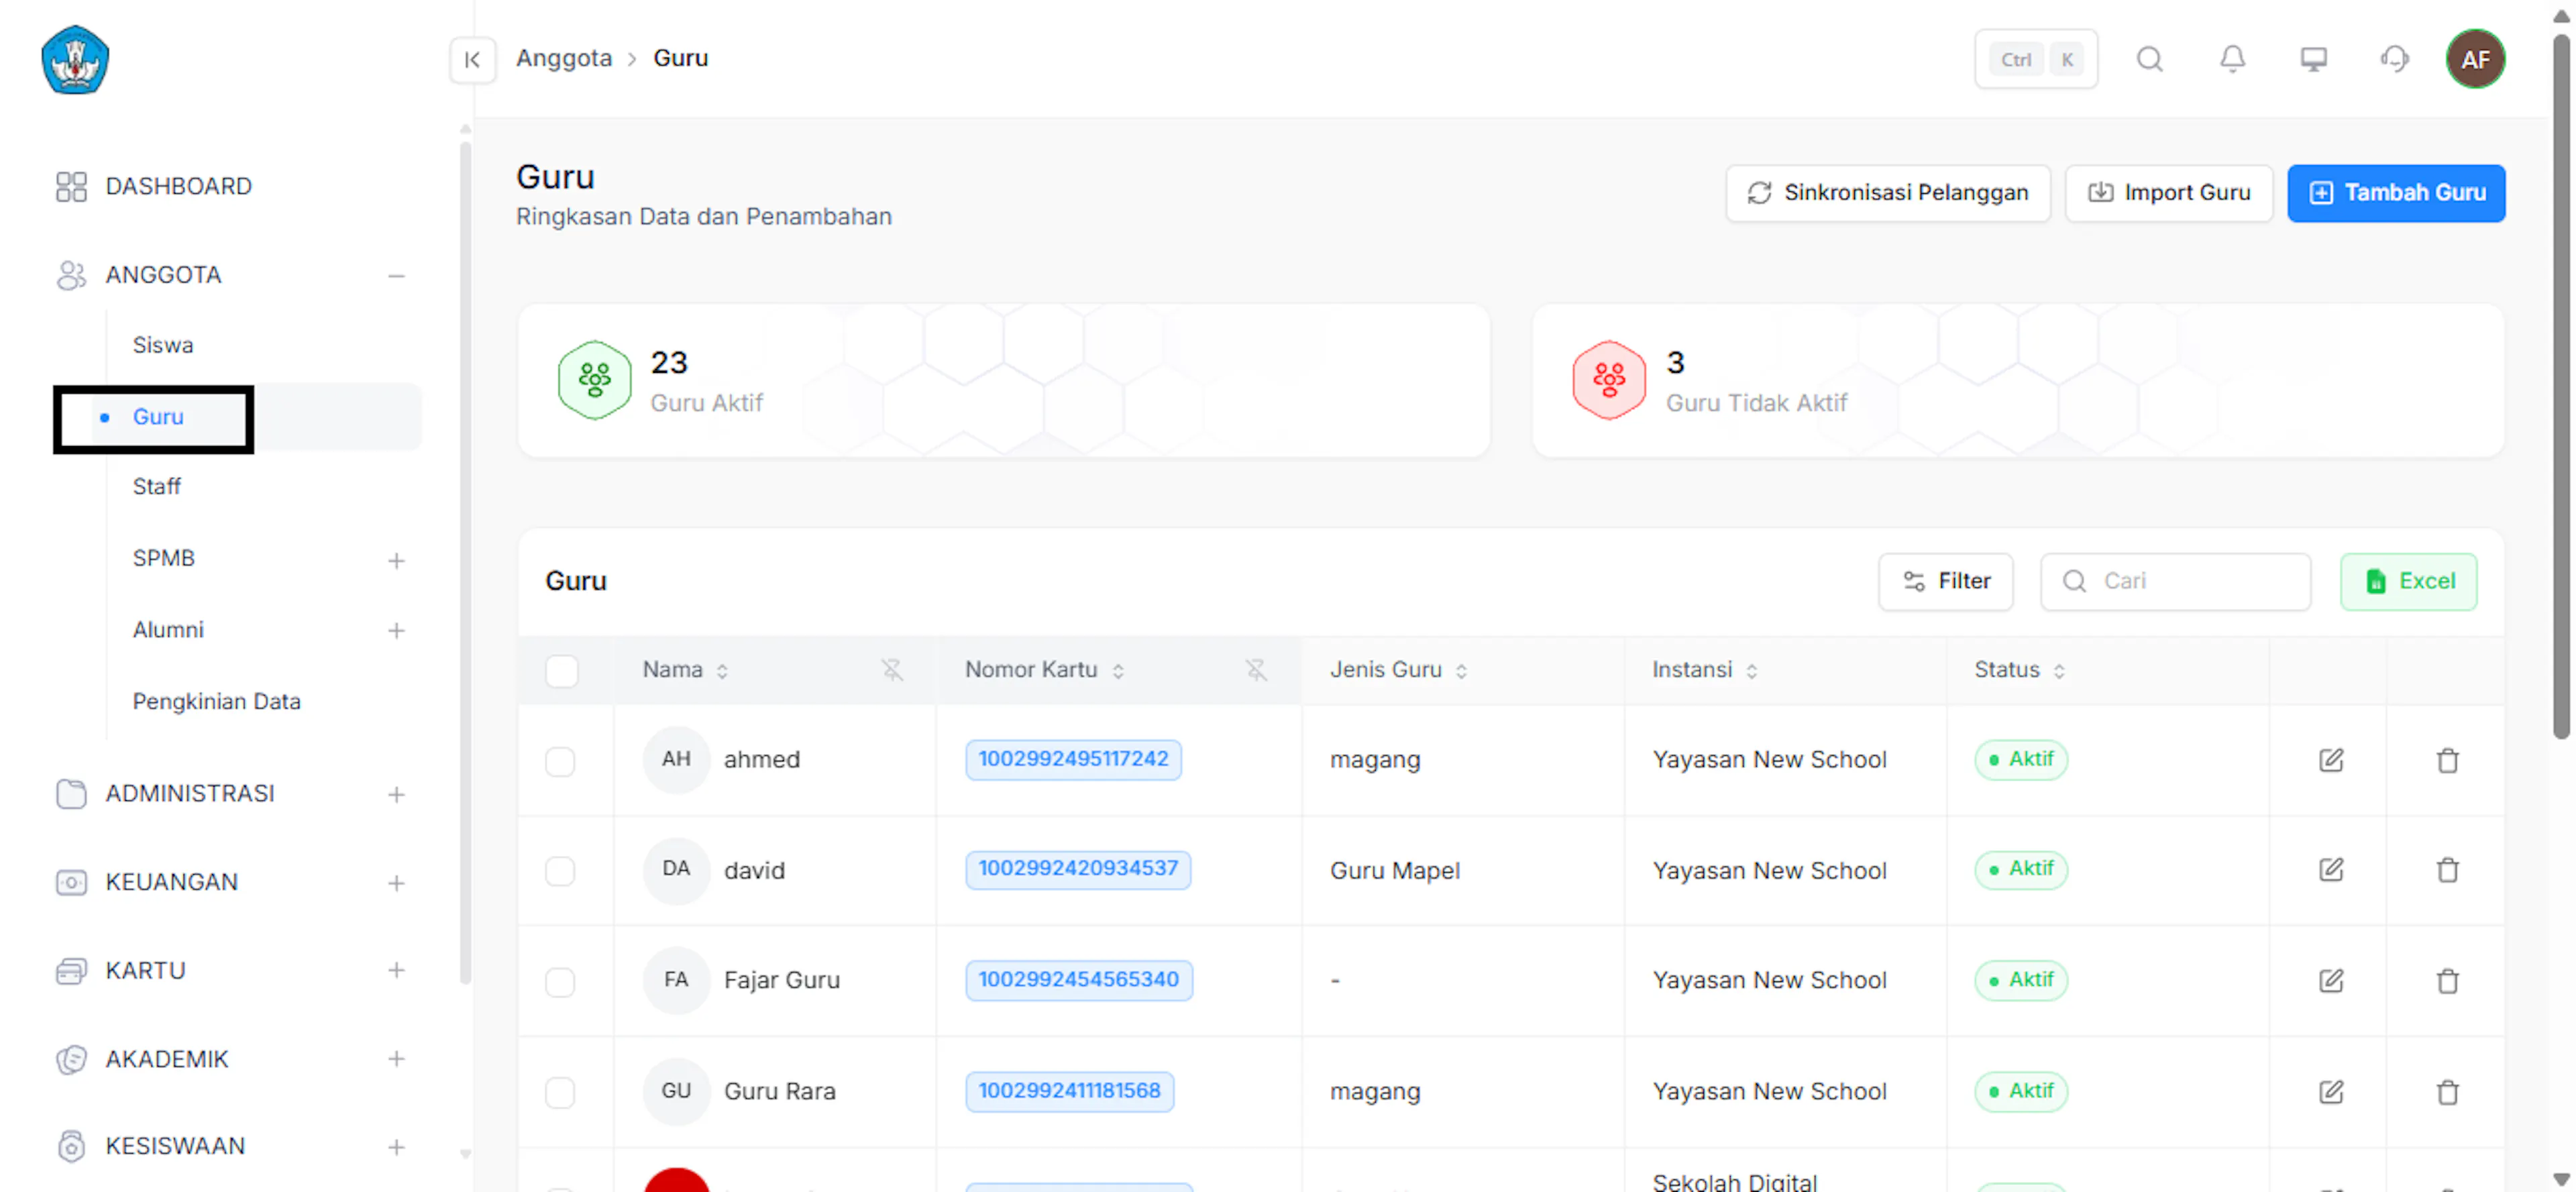Click the sidebar scrollbar
Screen dimensions: 2576x1192
pos(465,563)
